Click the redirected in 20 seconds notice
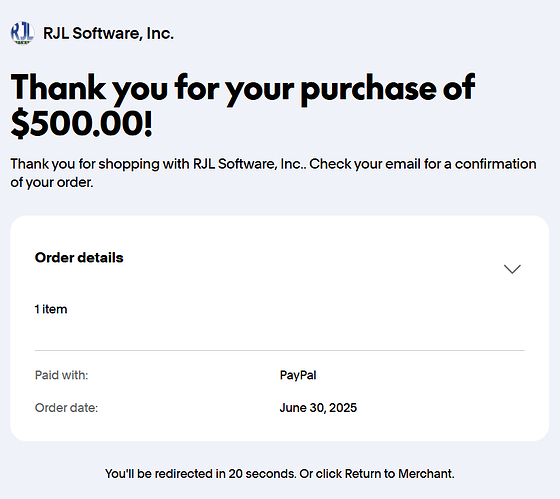 coord(201,474)
